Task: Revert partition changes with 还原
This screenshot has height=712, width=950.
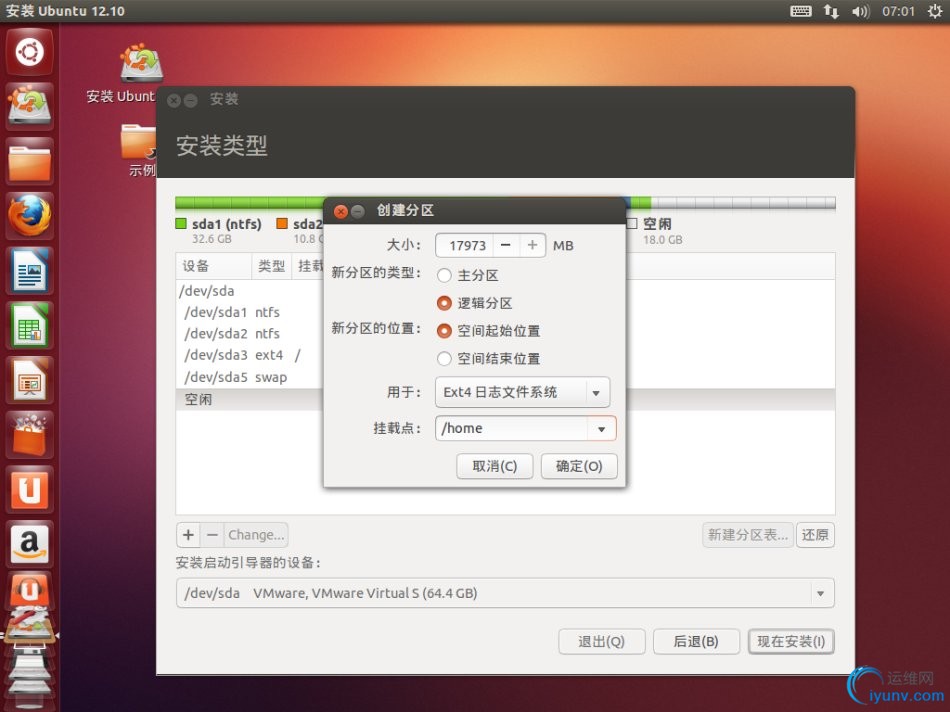Action: [815, 535]
